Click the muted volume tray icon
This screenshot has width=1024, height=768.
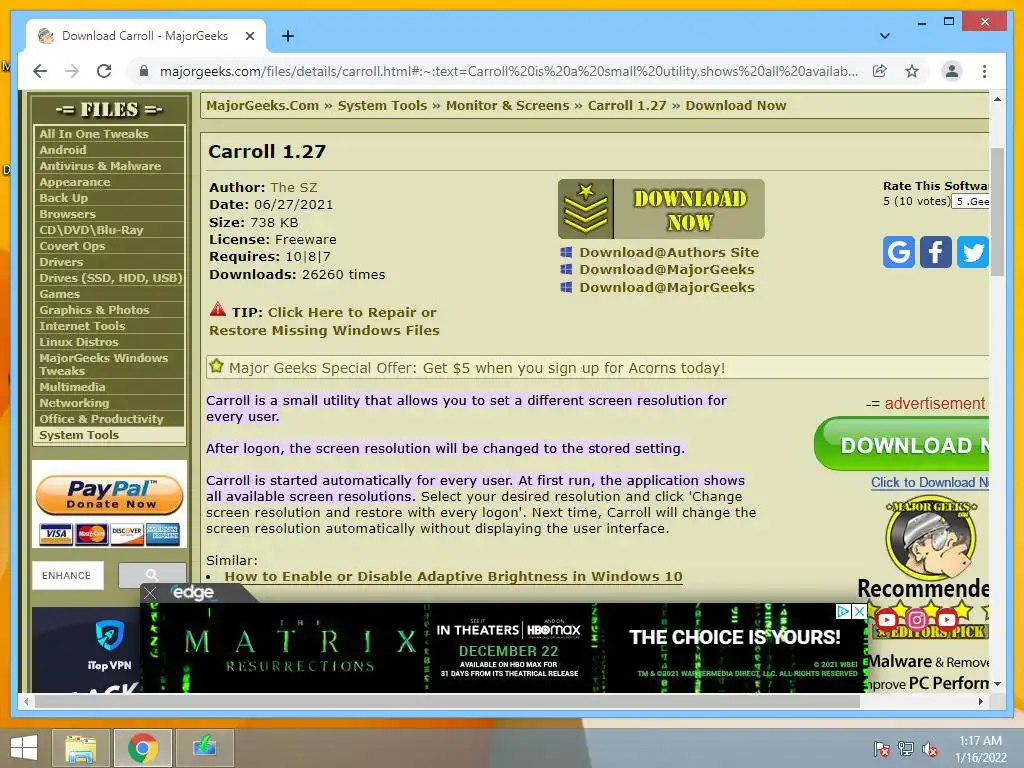(x=930, y=749)
